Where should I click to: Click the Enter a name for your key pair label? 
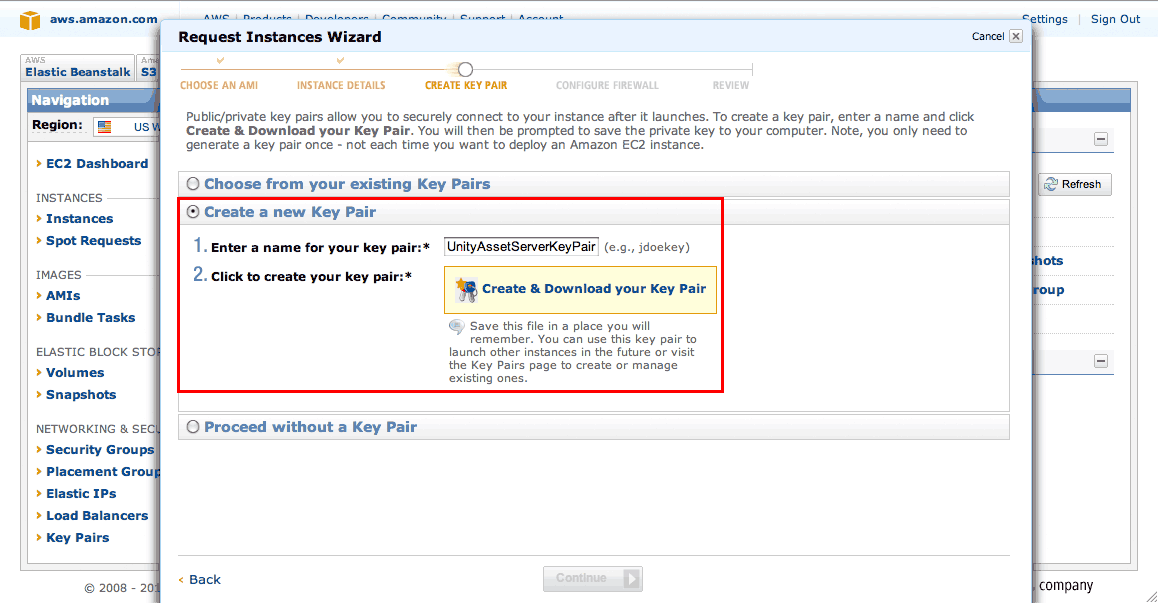pyautogui.click(x=320, y=248)
